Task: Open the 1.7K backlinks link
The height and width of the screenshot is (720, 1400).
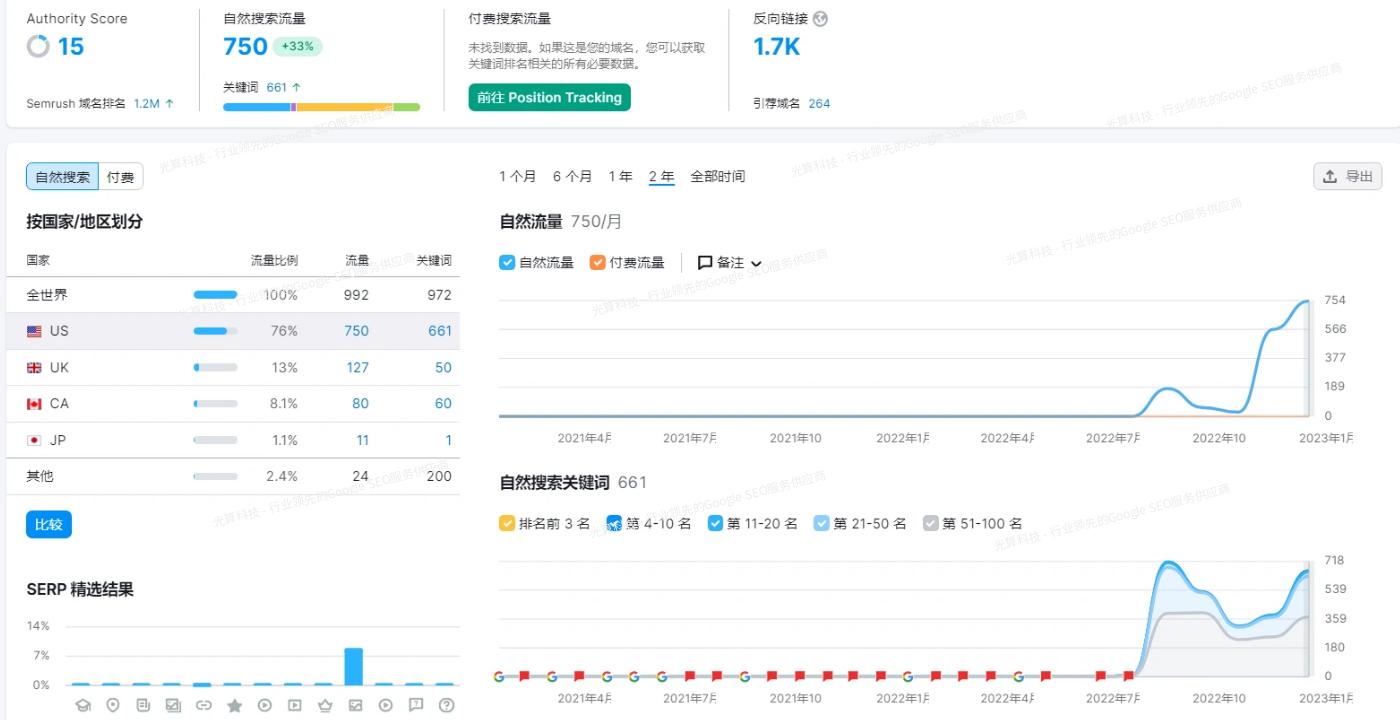Action: click(x=777, y=45)
